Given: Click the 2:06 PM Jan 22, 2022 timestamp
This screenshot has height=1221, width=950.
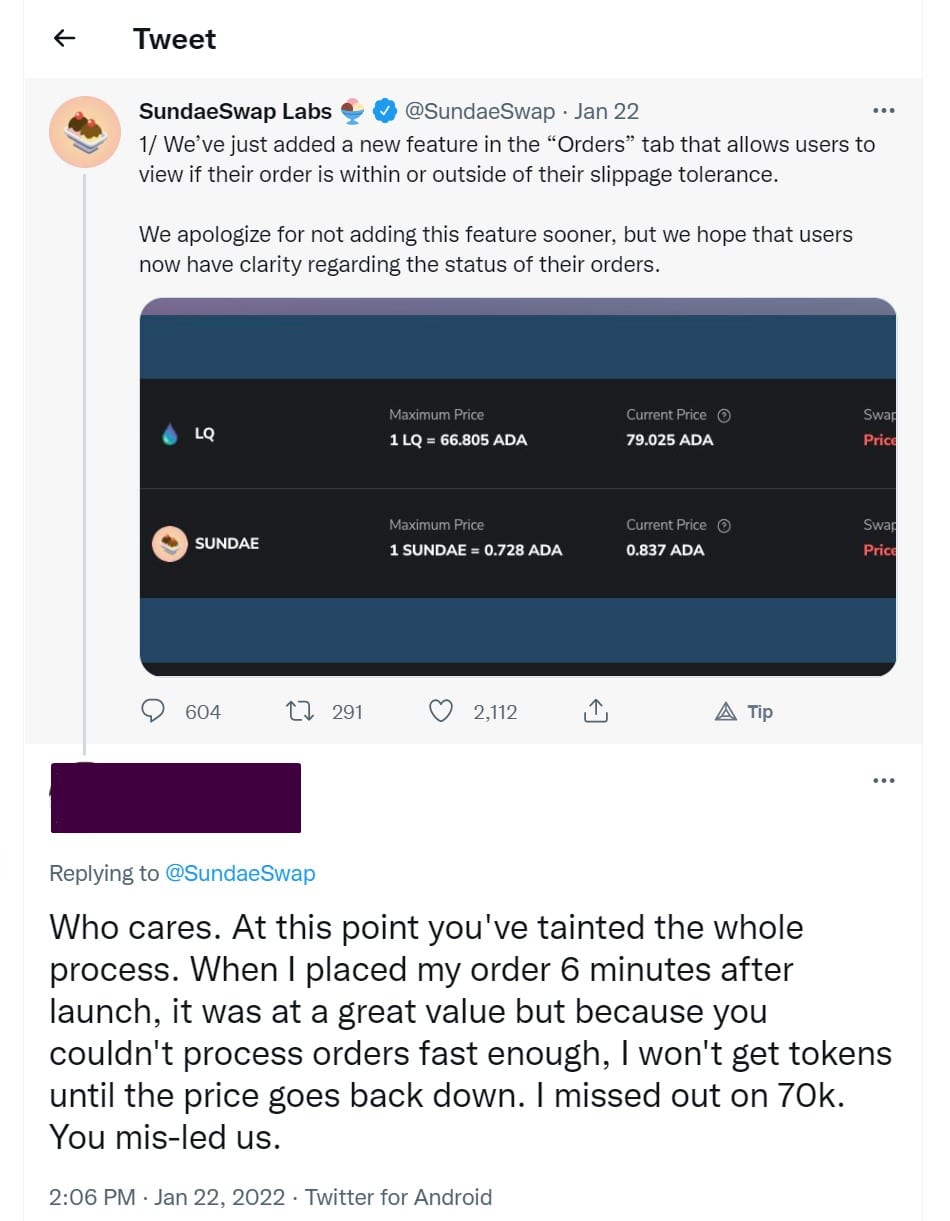Looking at the screenshot, I should tap(170, 1197).
